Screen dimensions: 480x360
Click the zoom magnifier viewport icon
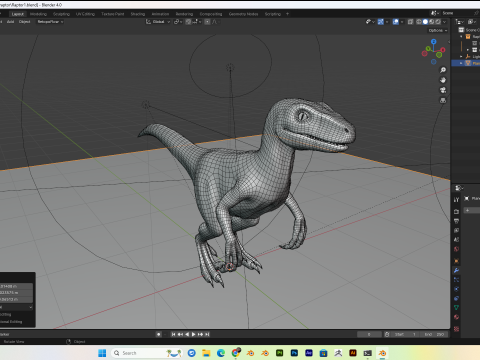(443, 70)
